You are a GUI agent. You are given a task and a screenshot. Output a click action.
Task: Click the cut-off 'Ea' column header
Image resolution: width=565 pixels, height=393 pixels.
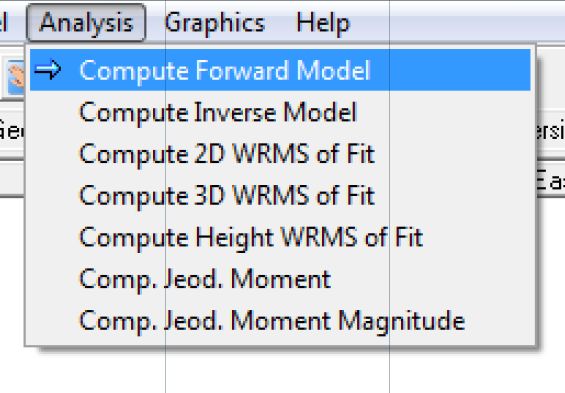pyautogui.click(x=551, y=180)
